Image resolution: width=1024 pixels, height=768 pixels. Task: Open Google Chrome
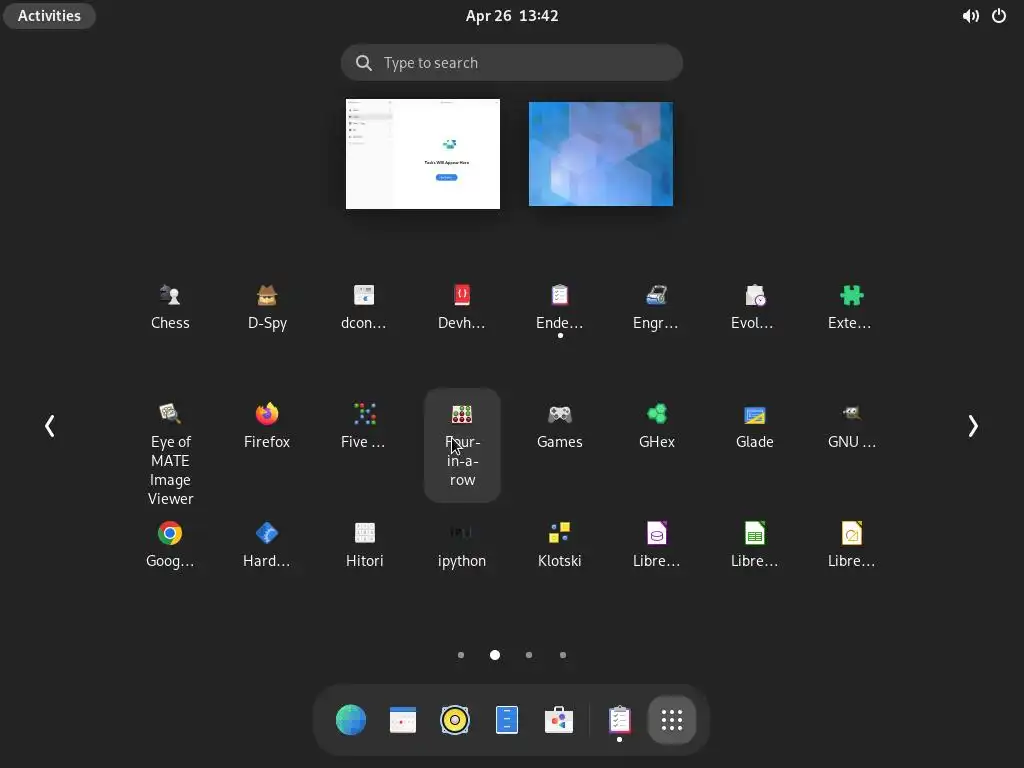(170, 545)
